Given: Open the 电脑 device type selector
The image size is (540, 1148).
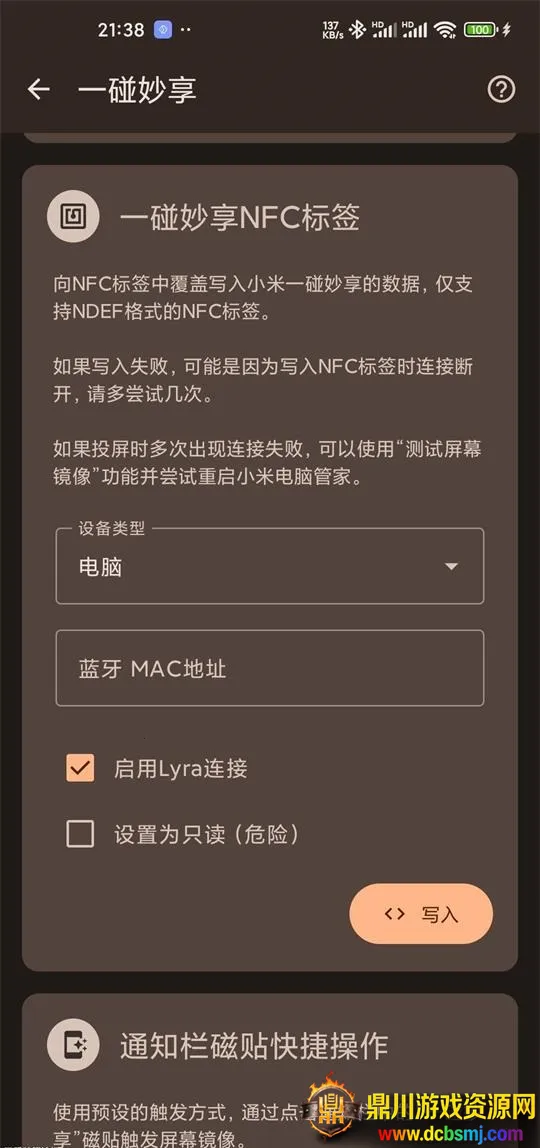Looking at the screenshot, I should 270,566.
